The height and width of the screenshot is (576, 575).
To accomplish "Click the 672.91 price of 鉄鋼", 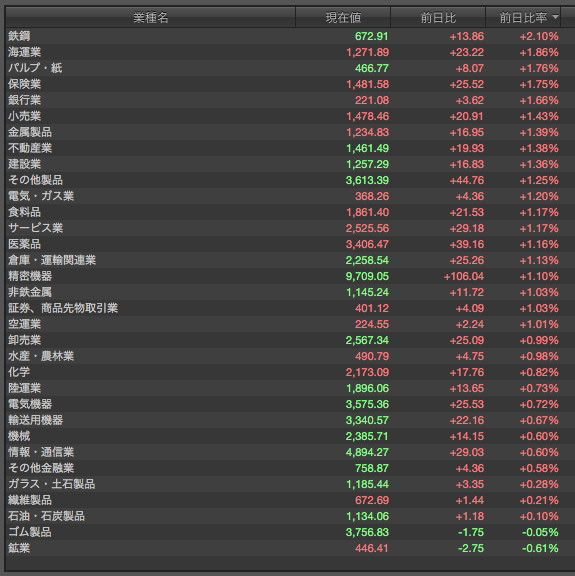I will coord(371,36).
